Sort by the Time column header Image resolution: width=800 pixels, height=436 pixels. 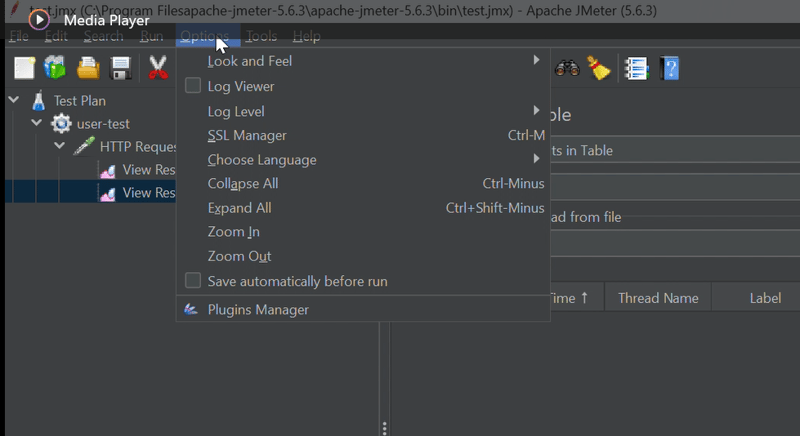[x=577, y=298]
